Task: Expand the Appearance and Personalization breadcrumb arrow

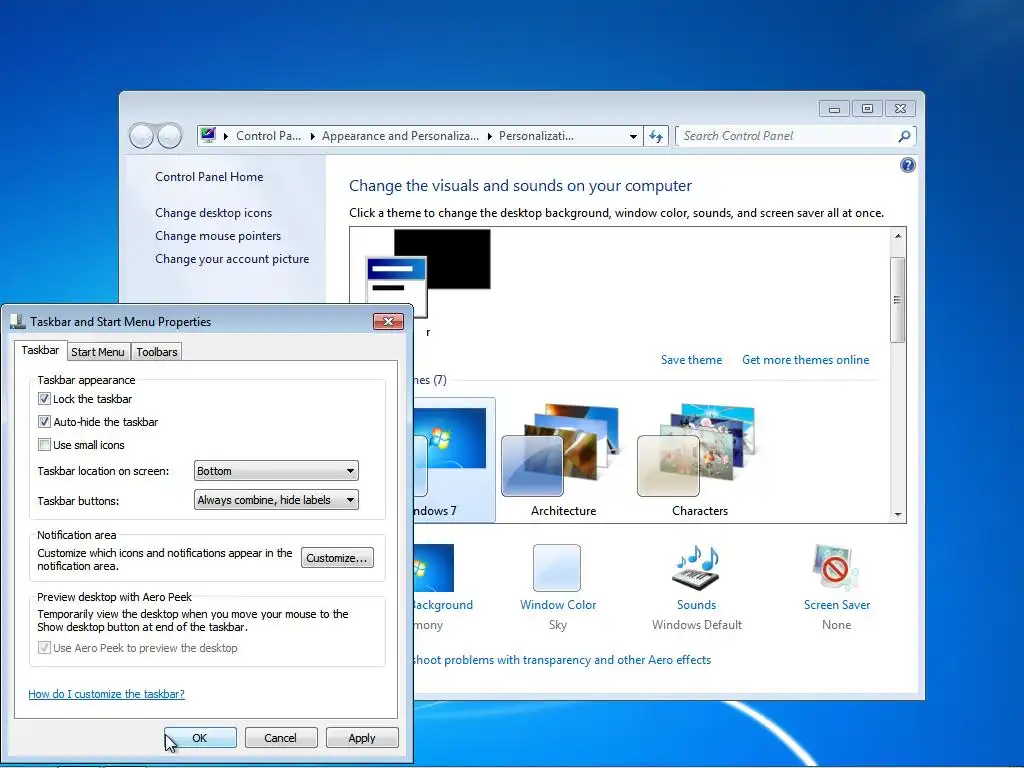Action: click(490, 136)
